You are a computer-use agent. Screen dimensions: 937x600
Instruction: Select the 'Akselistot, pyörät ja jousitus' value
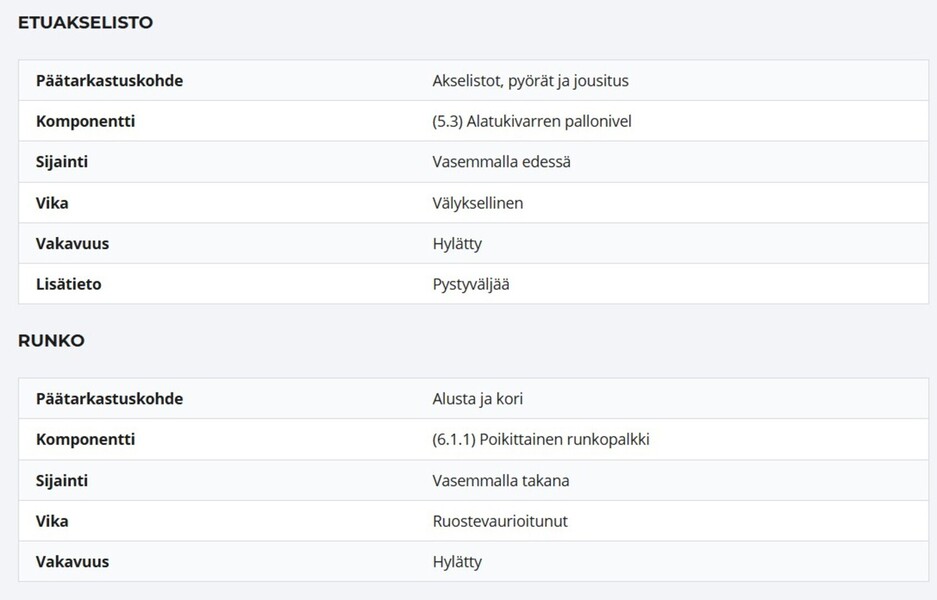(531, 81)
